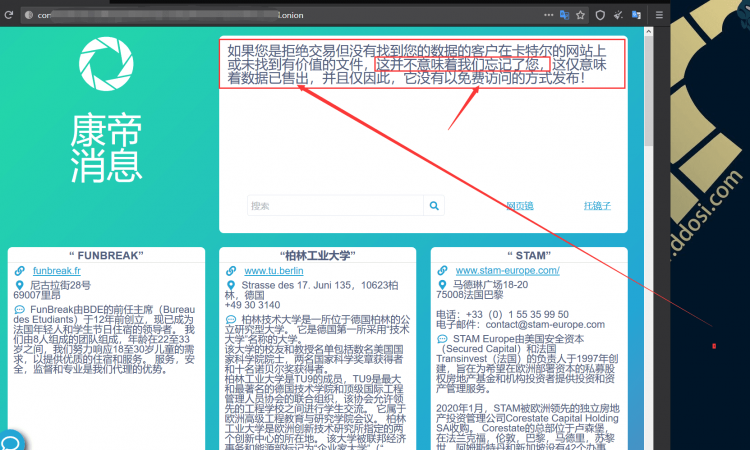The width and height of the screenshot is (750, 450).
Task: Click the page scrollbar up arrow
Action: tap(649, 32)
